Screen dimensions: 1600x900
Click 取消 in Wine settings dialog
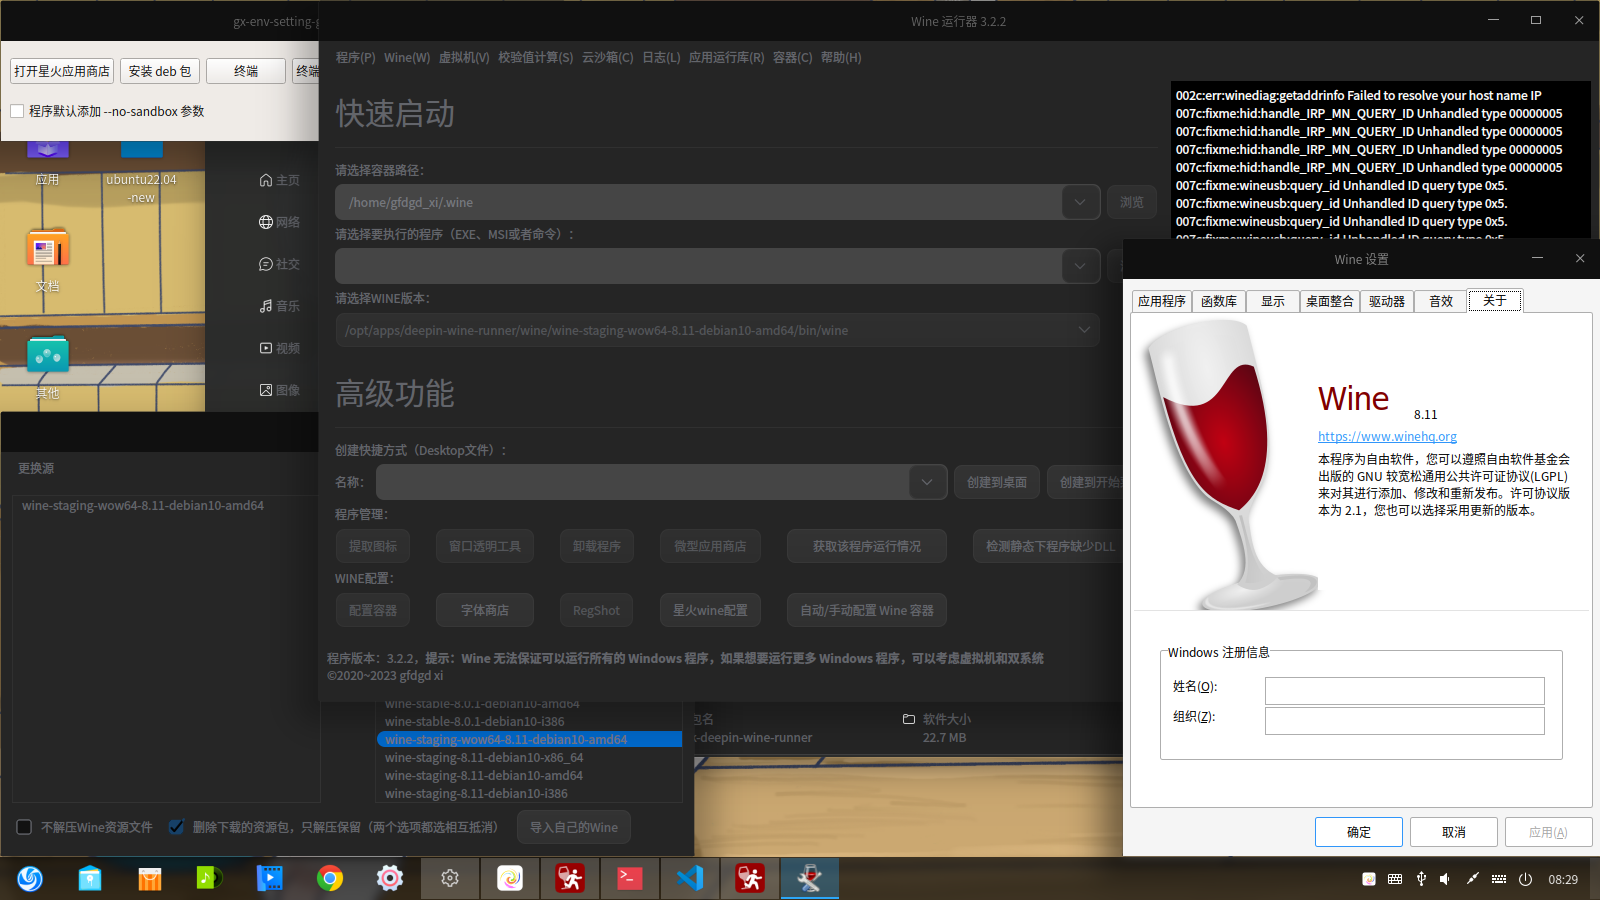pyautogui.click(x=1454, y=832)
